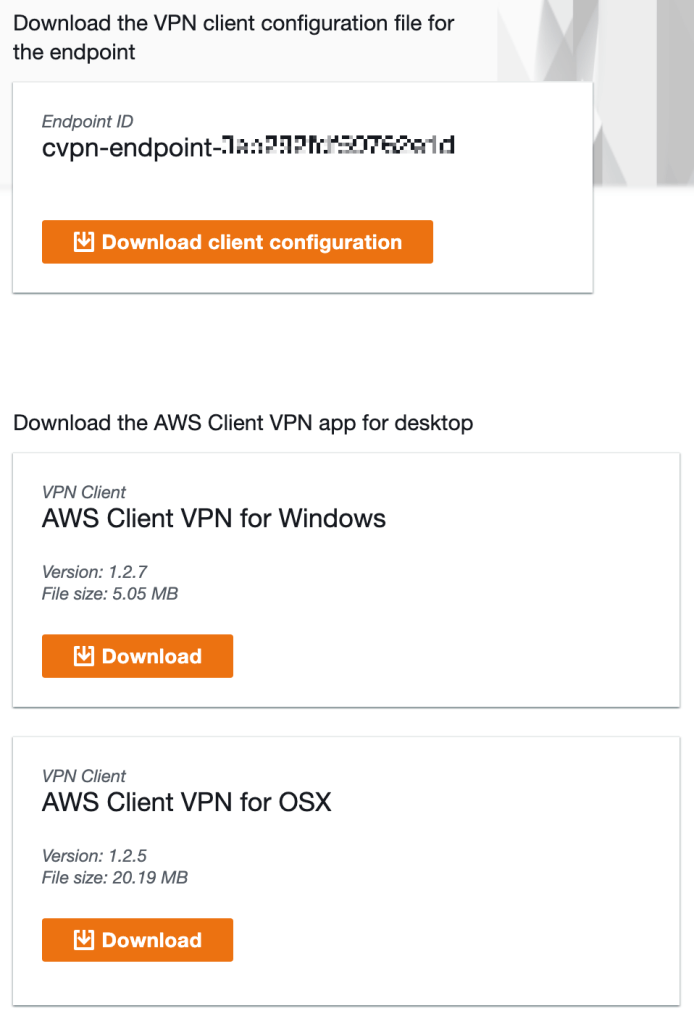Click the download arrow icon for OSX client

pos(84,940)
